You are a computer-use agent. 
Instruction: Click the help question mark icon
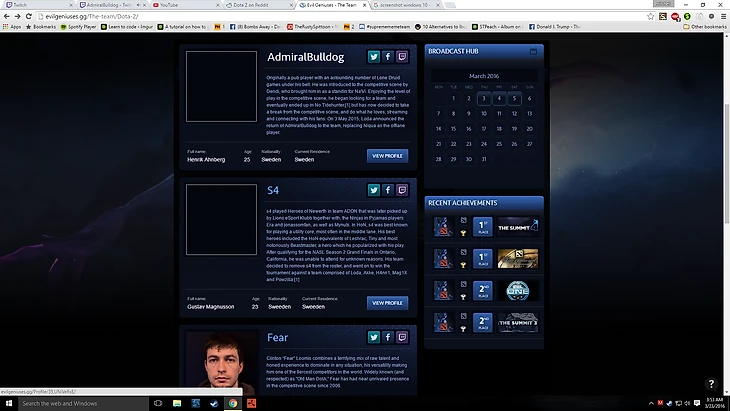click(x=711, y=384)
